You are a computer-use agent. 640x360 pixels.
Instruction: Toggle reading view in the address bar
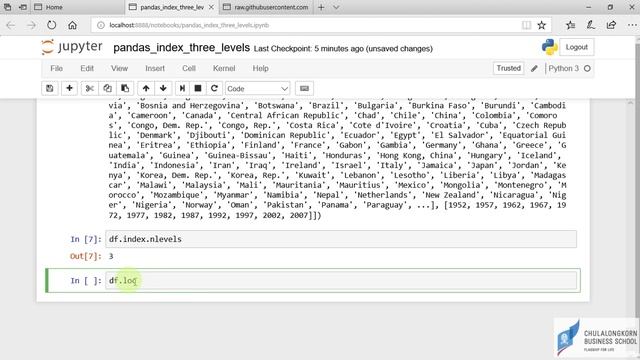point(527,25)
